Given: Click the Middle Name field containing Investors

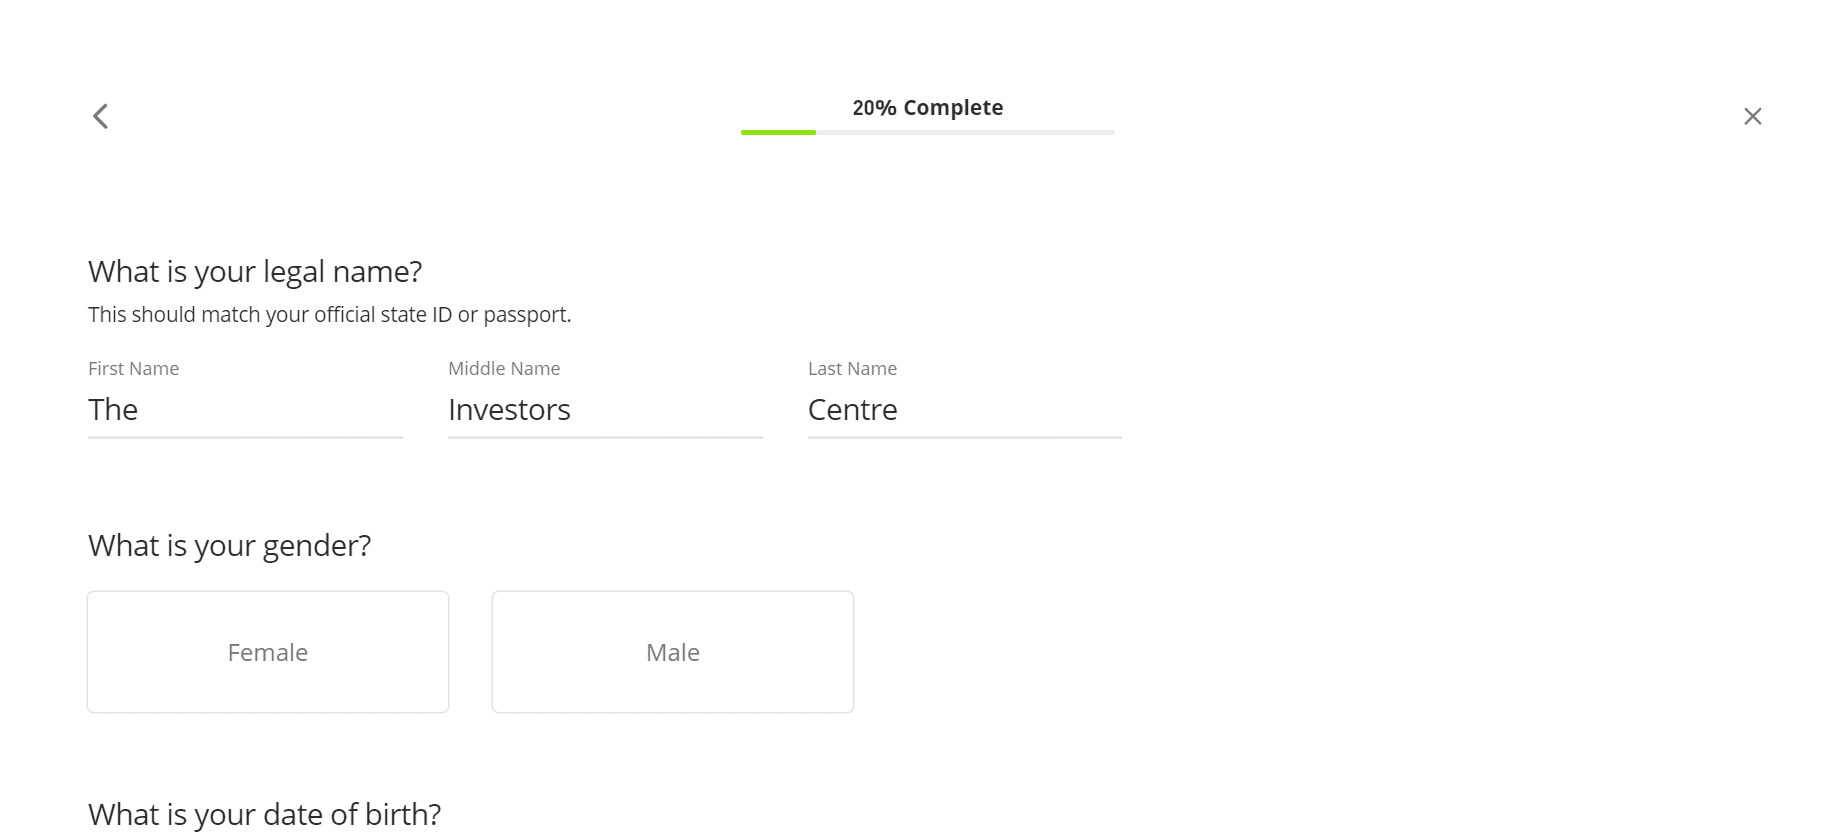Looking at the screenshot, I should [x=604, y=410].
